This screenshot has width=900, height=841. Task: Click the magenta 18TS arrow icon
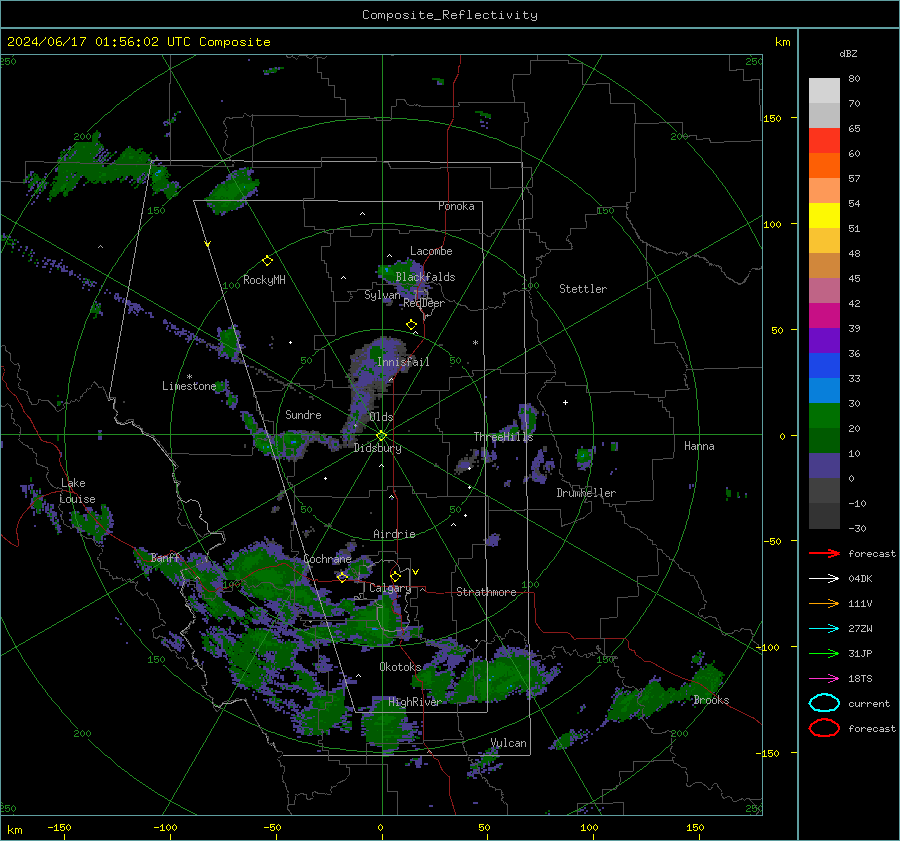point(824,679)
